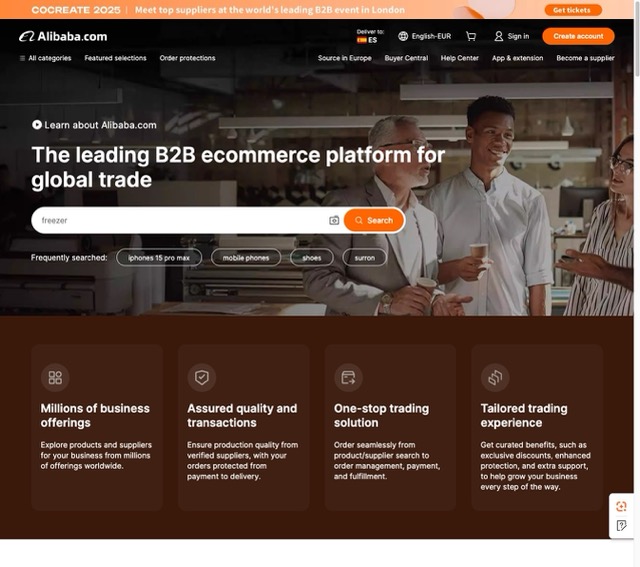Open the floating feedback form icon
The width and height of the screenshot is (640, 567).
[x=621, y=526]
